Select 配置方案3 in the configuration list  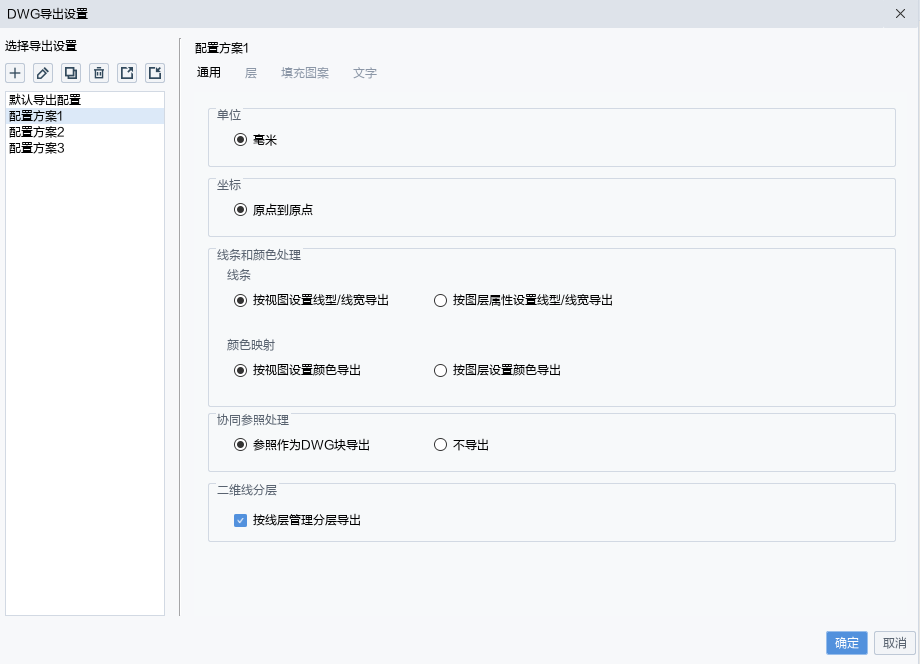[85, 148]
